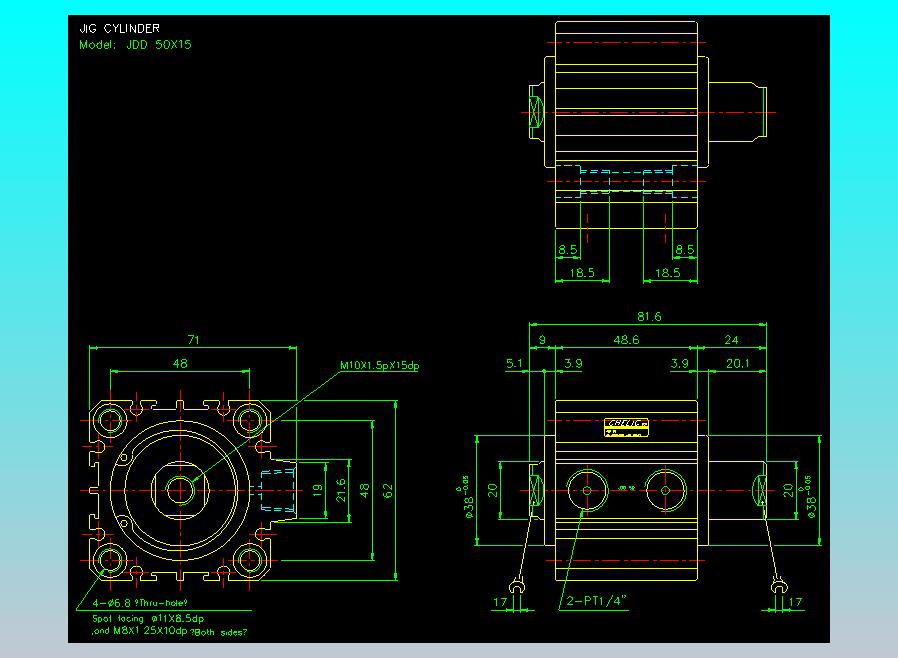Select the horizontal 48 dimension above end view

pos(180,363)
